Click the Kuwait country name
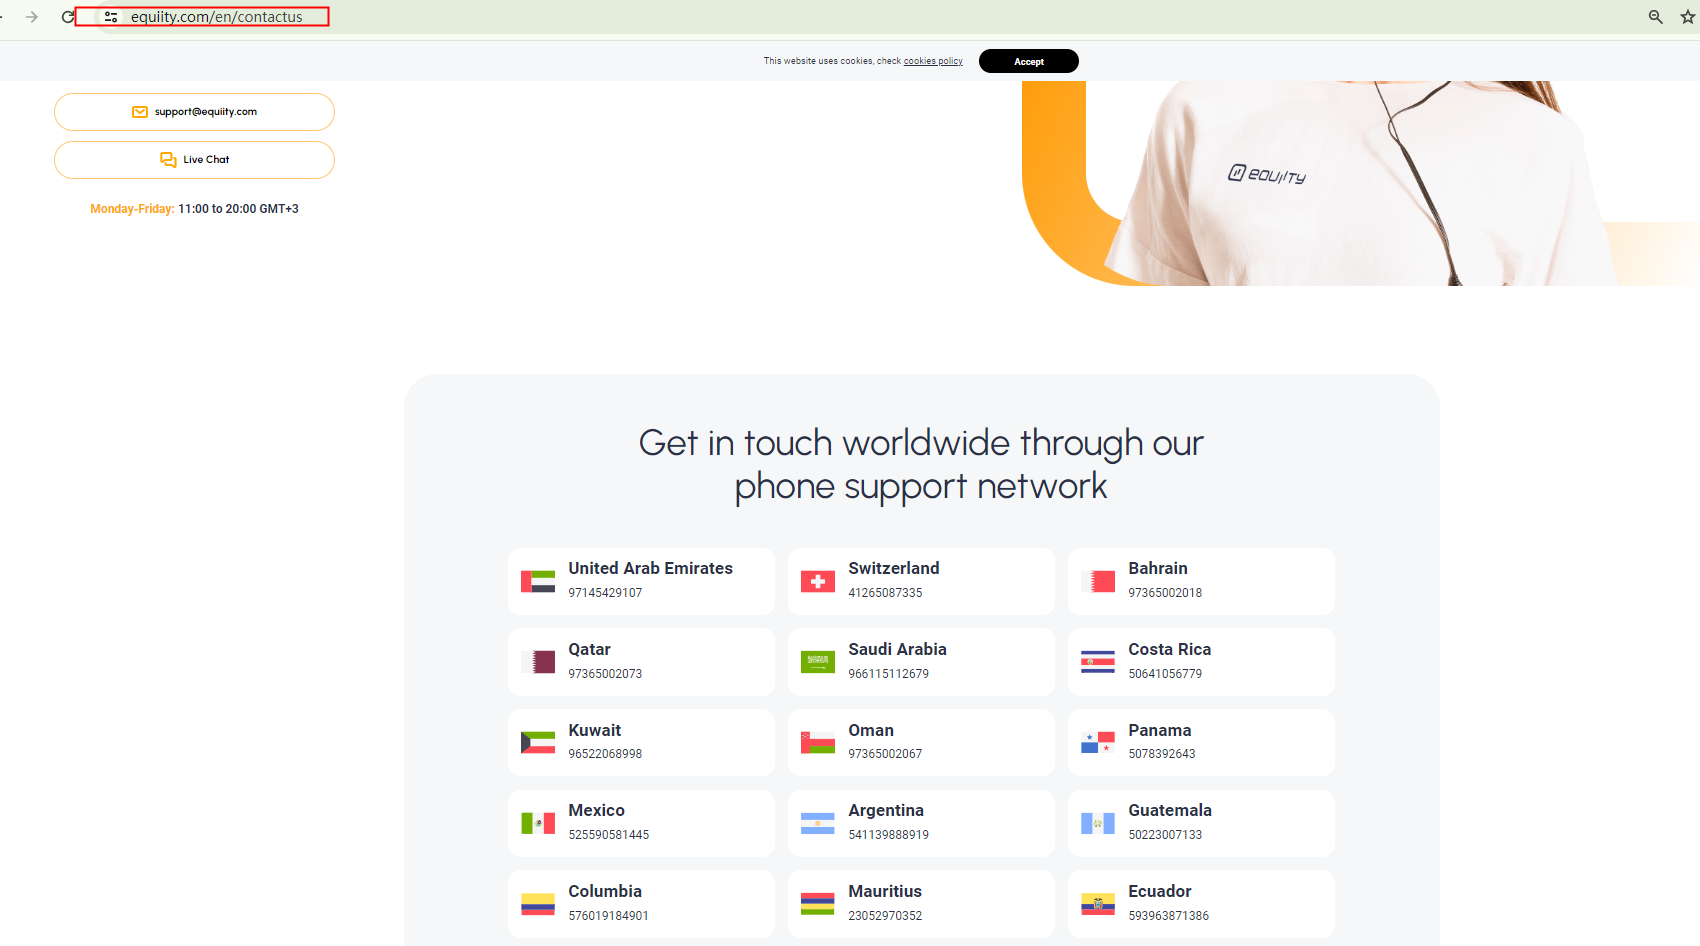The image size is (1700, 946). [x=595, y=730]
